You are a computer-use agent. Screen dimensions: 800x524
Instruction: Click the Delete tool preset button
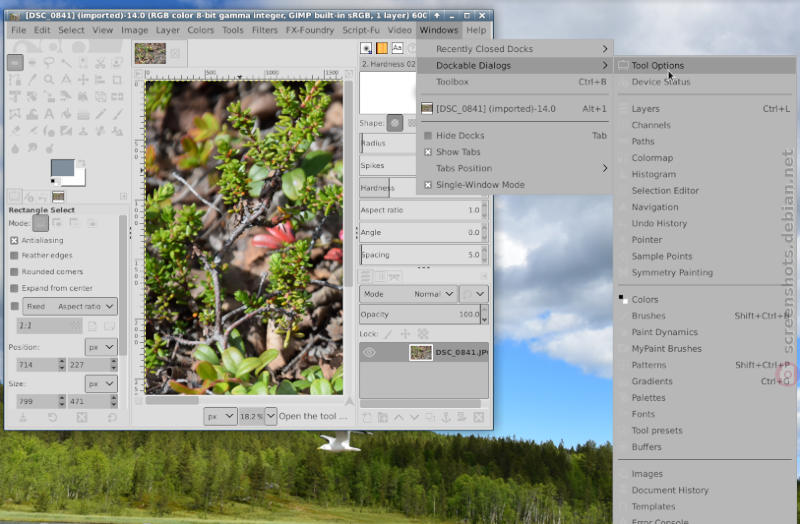[82, 418]
